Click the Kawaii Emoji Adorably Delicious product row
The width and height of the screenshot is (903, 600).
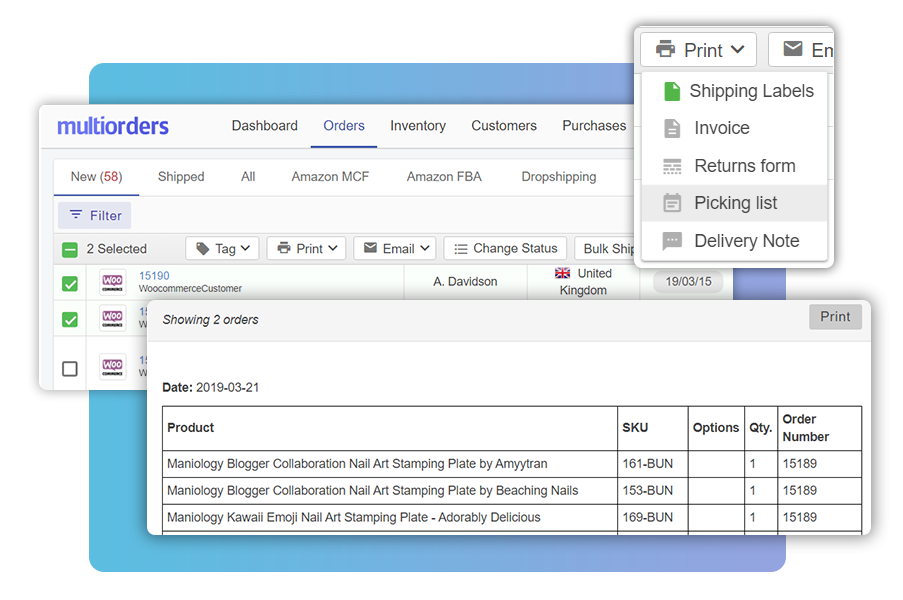pyautogui.click(x=512, y=517)
